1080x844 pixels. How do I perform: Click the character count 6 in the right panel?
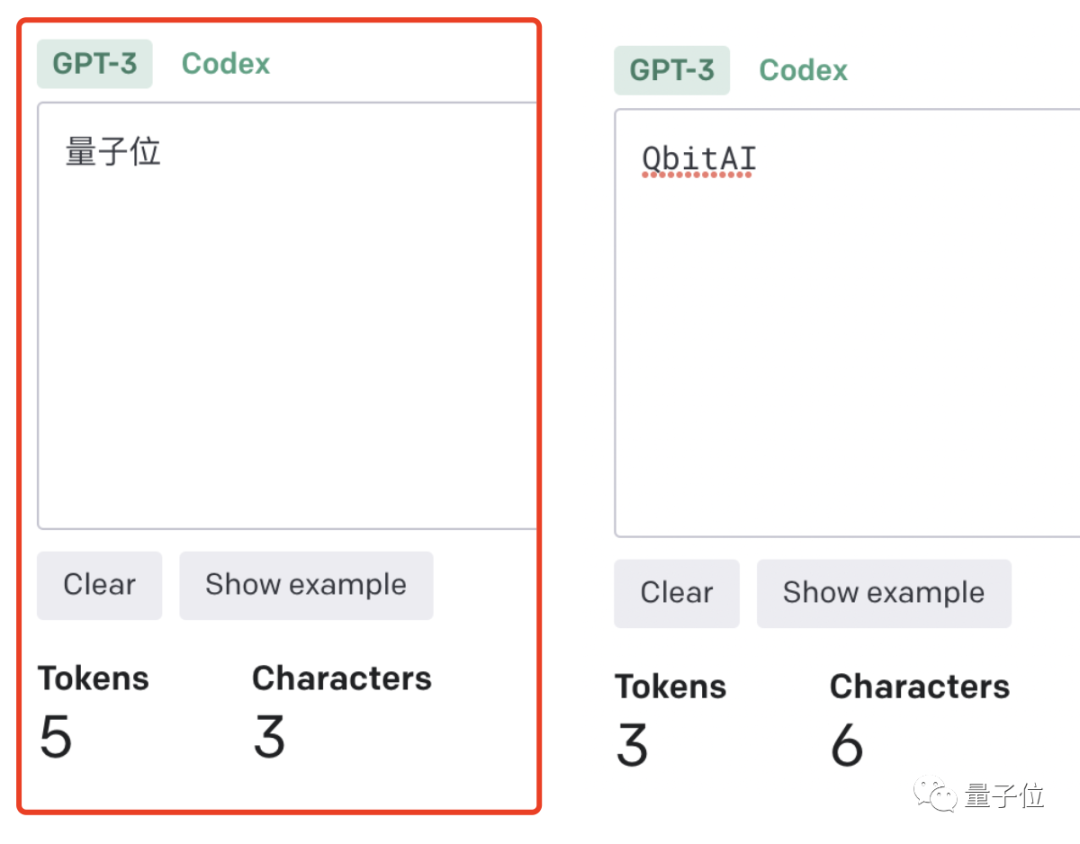(847, 746)
